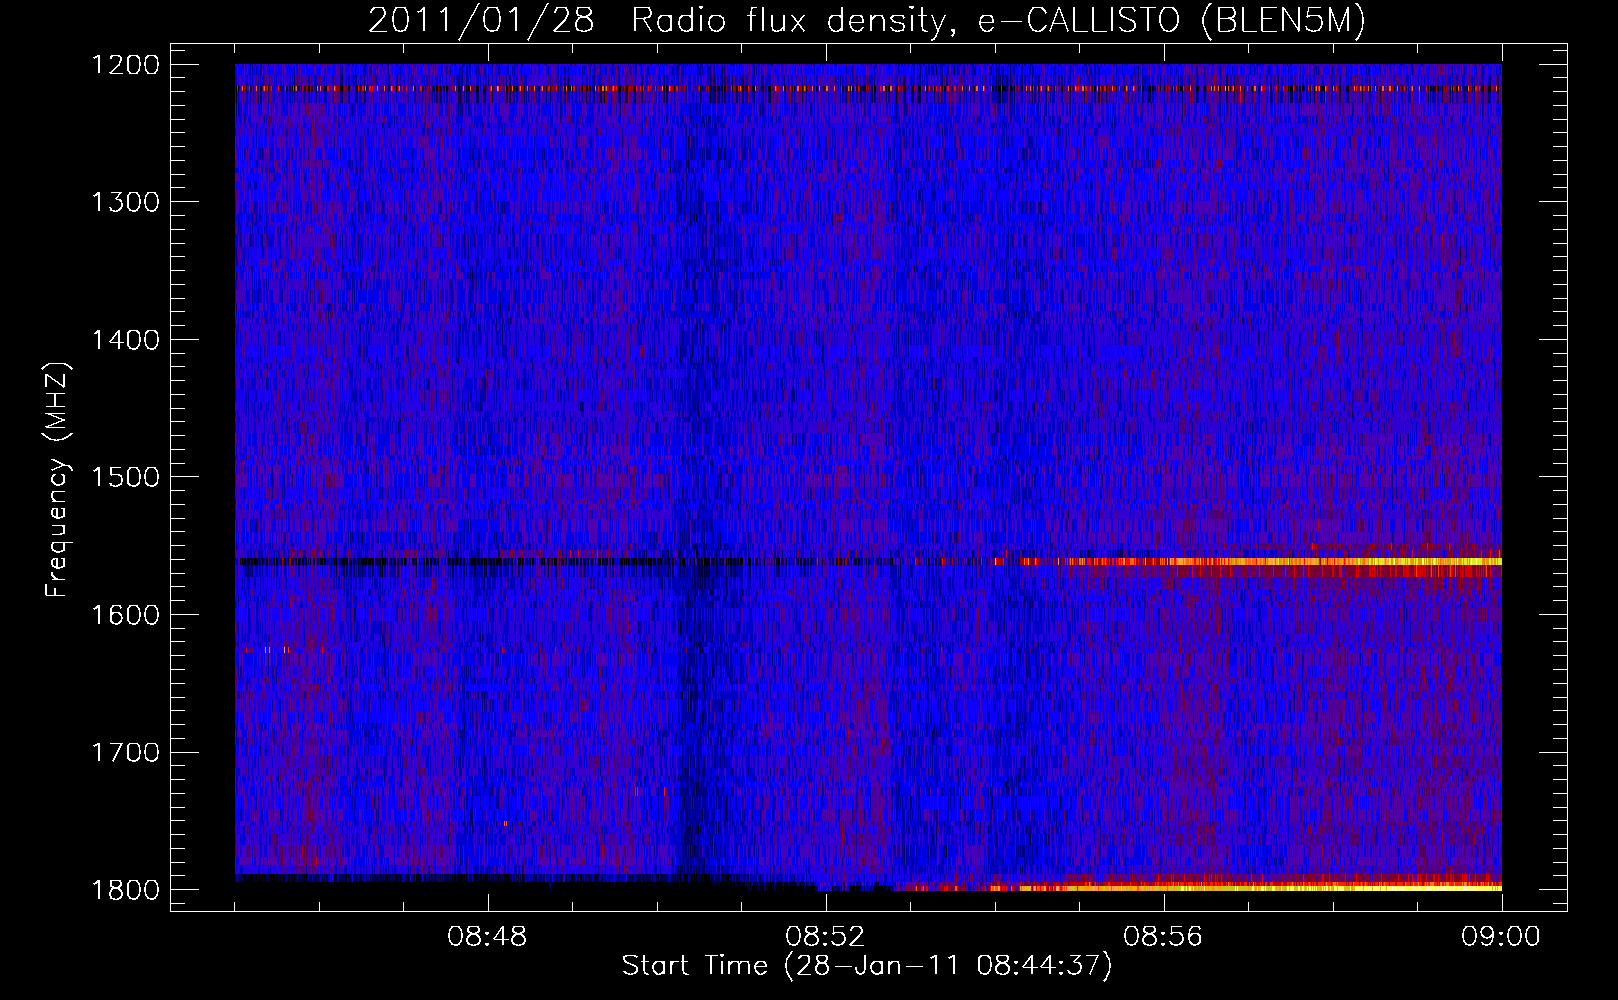The width and height of the screenshot is (1618, 1000).
Task: Select the 1500 frequency tick label
Action: point(125,477)
